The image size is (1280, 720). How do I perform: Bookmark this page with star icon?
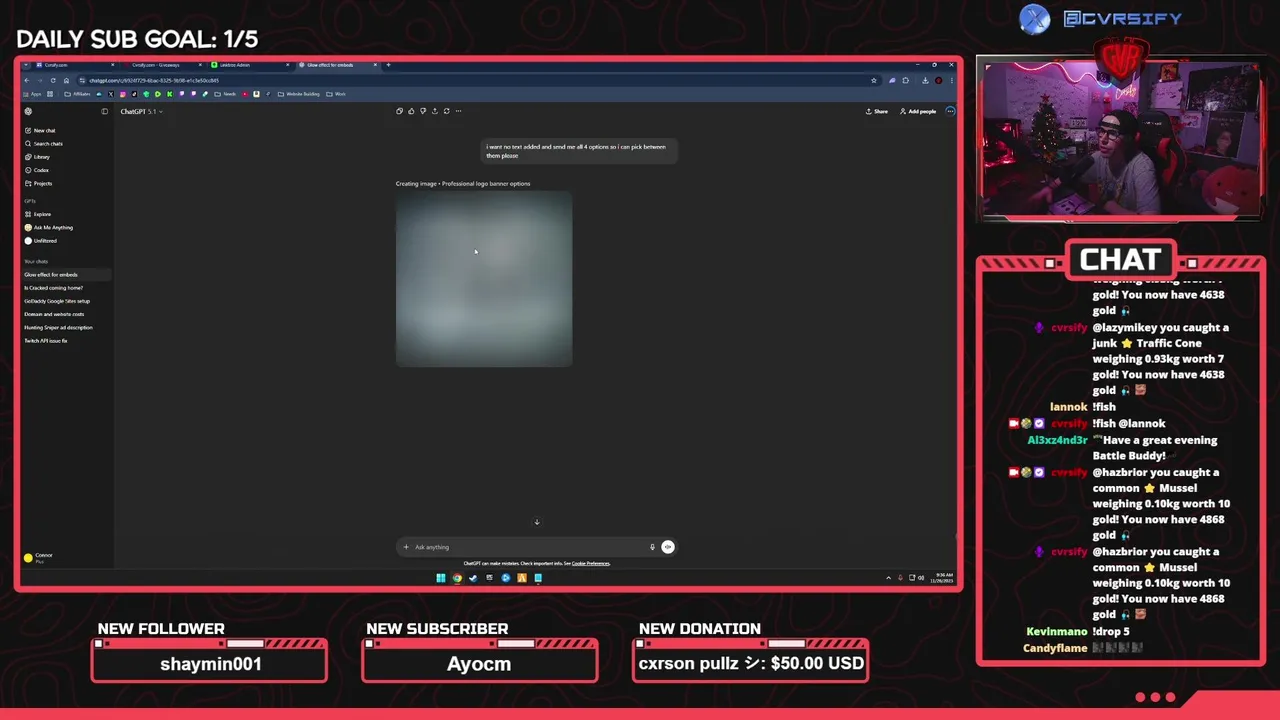pos(873,80)
